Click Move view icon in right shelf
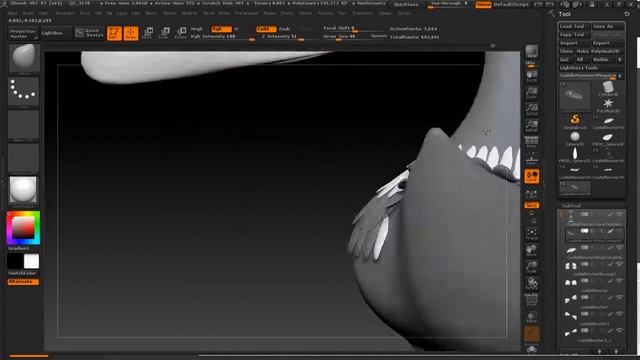This screenshot has width=640, height=360. 531,251
